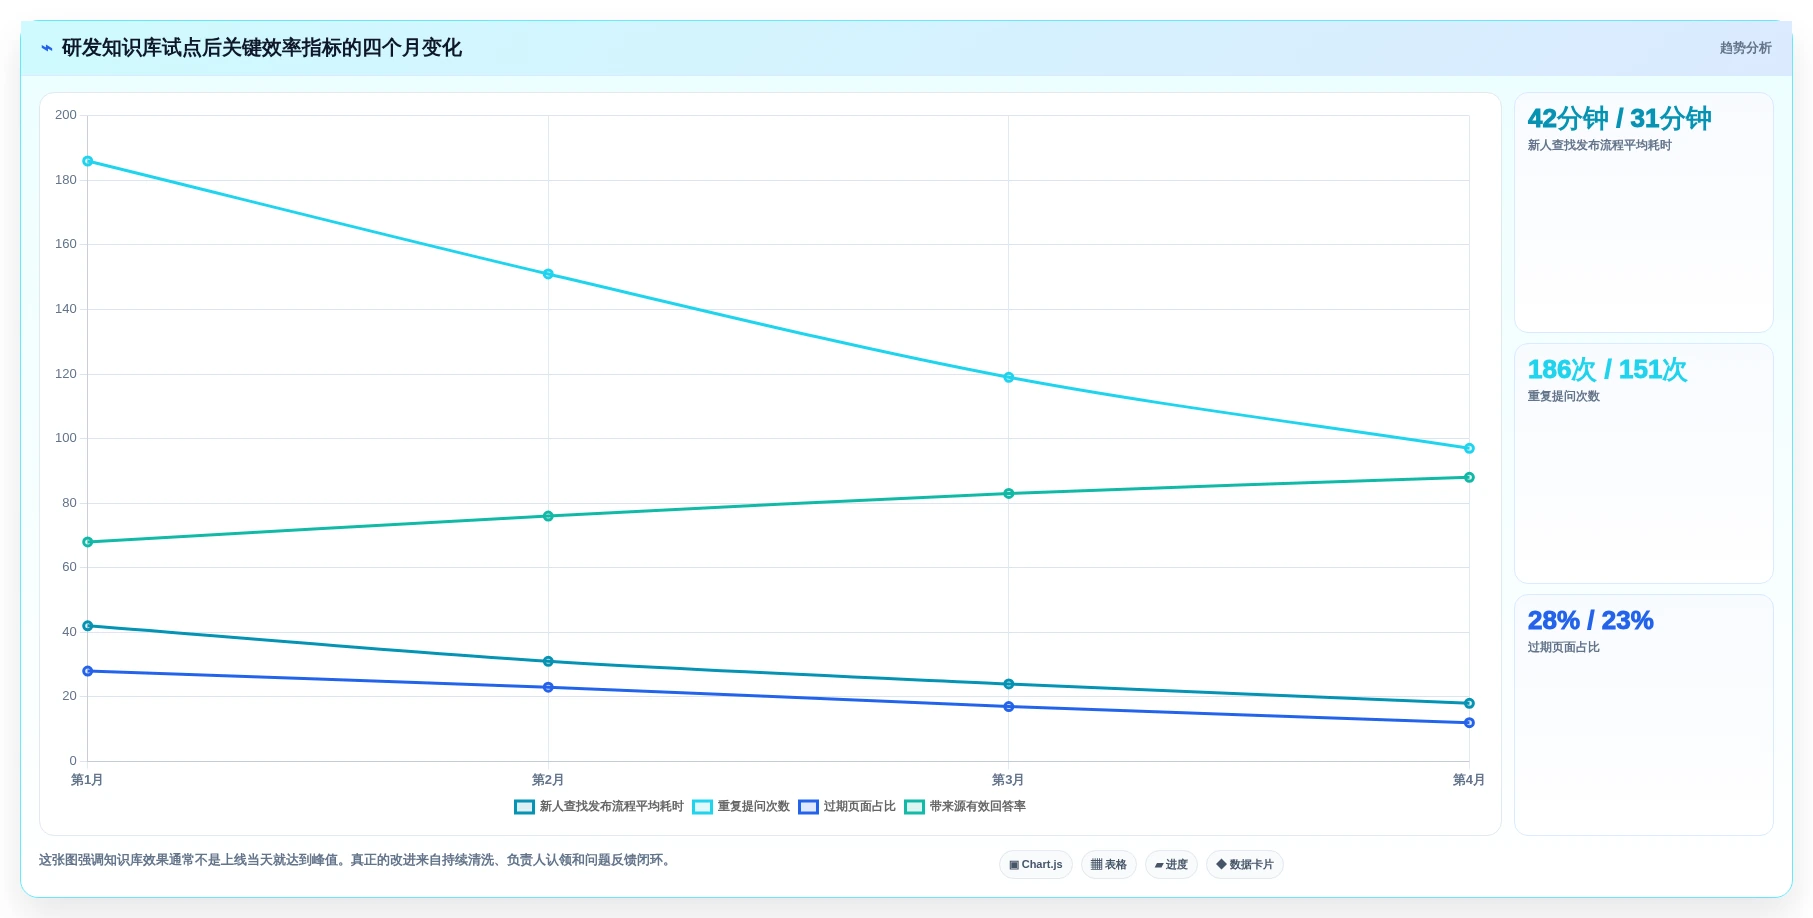Click the 过期页面占比 legend label
Image resolution: width=1813 pixels, height=918 pixels.
(x=860, y=806)
